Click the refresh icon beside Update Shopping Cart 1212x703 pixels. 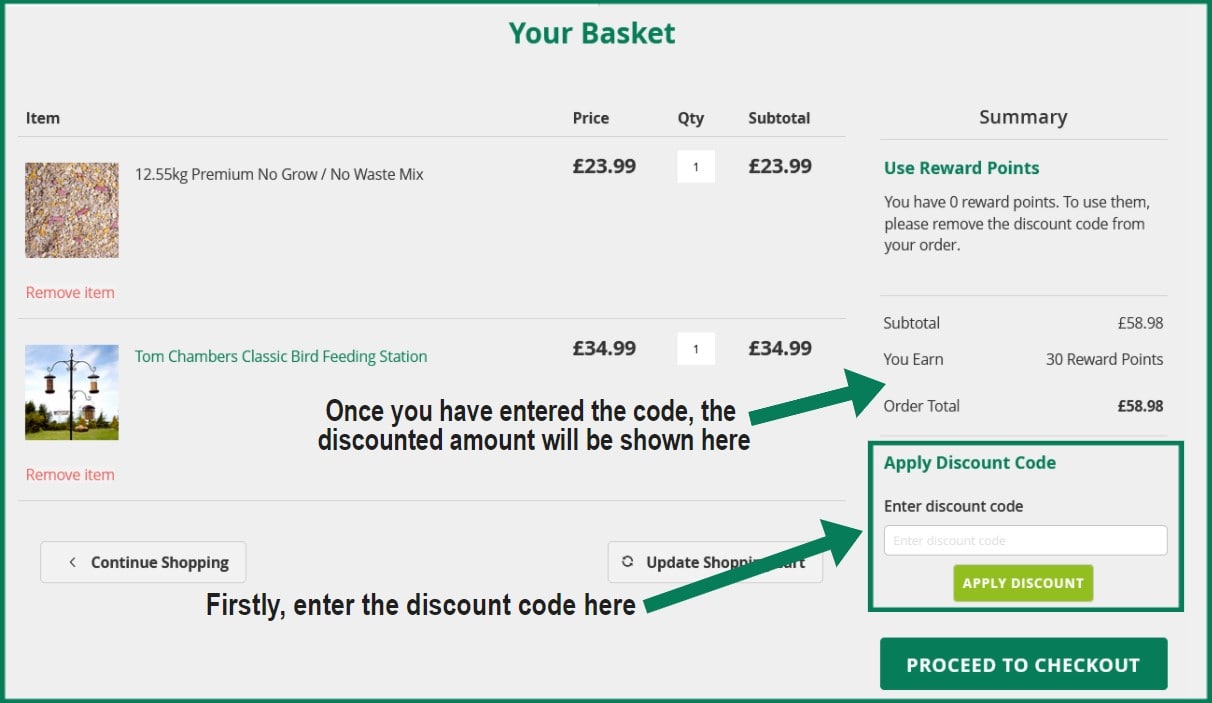(628, 562)
